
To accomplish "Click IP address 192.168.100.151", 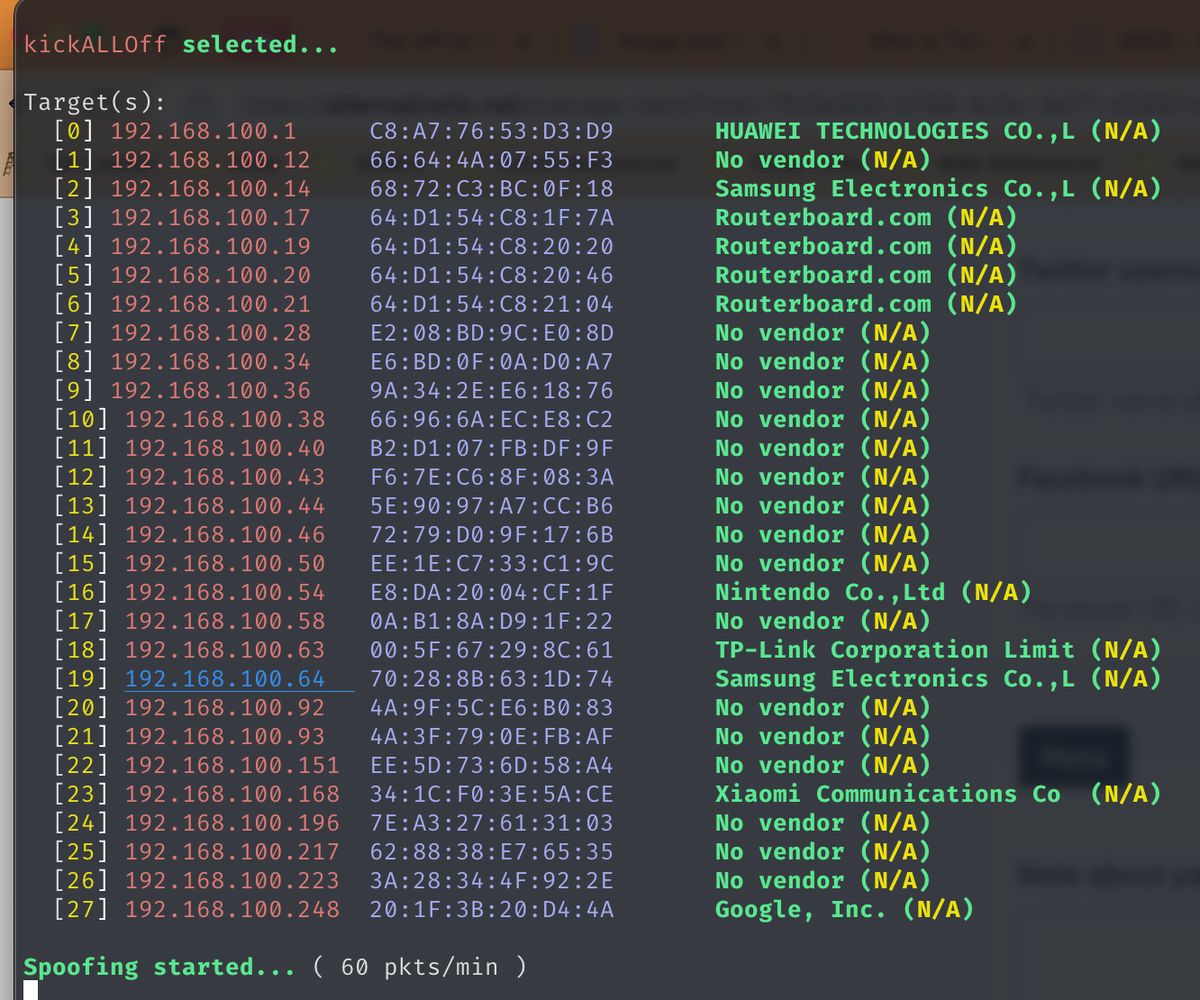I will click(232, 766).
